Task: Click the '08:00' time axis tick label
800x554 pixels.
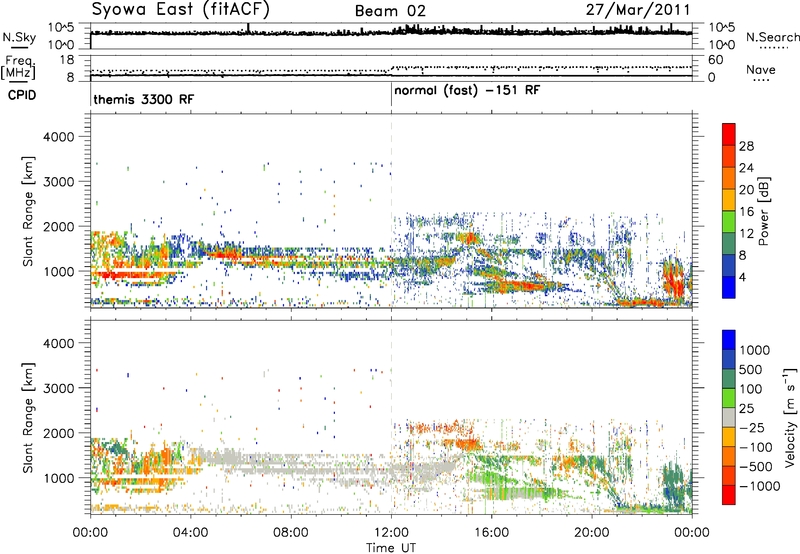Action: (x=291, y=533)
